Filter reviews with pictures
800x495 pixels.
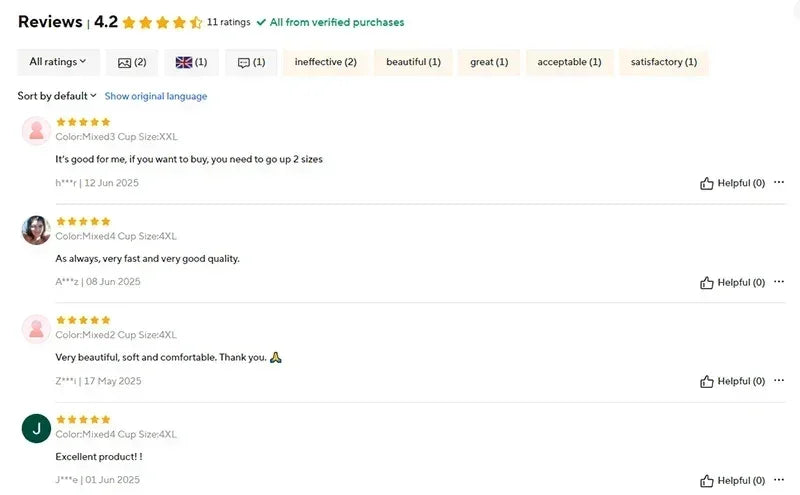click(132, 62)
